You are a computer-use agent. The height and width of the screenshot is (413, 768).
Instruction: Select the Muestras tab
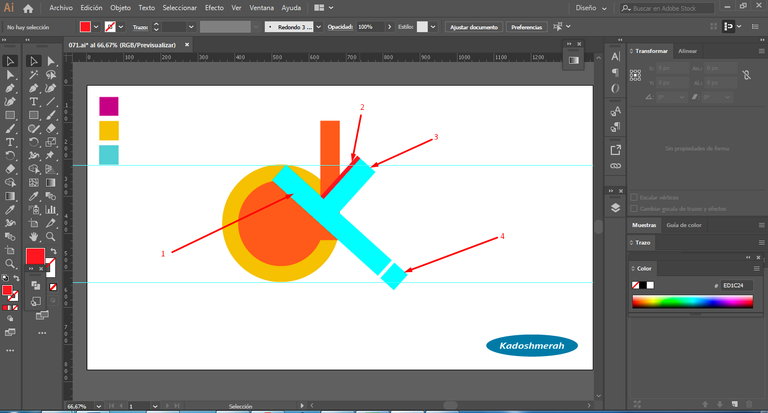pos(644,225)
